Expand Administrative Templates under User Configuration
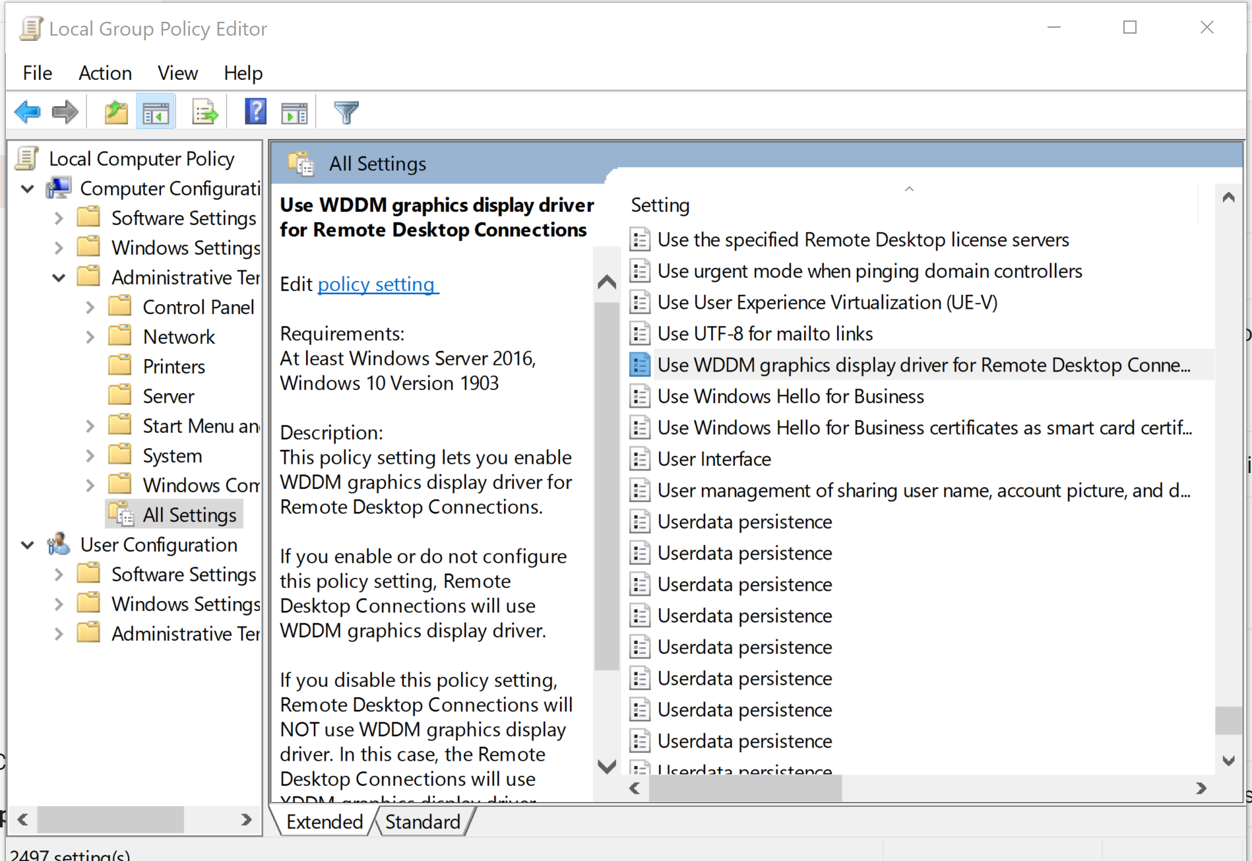The image size is (1252, 861). [59, 633]
